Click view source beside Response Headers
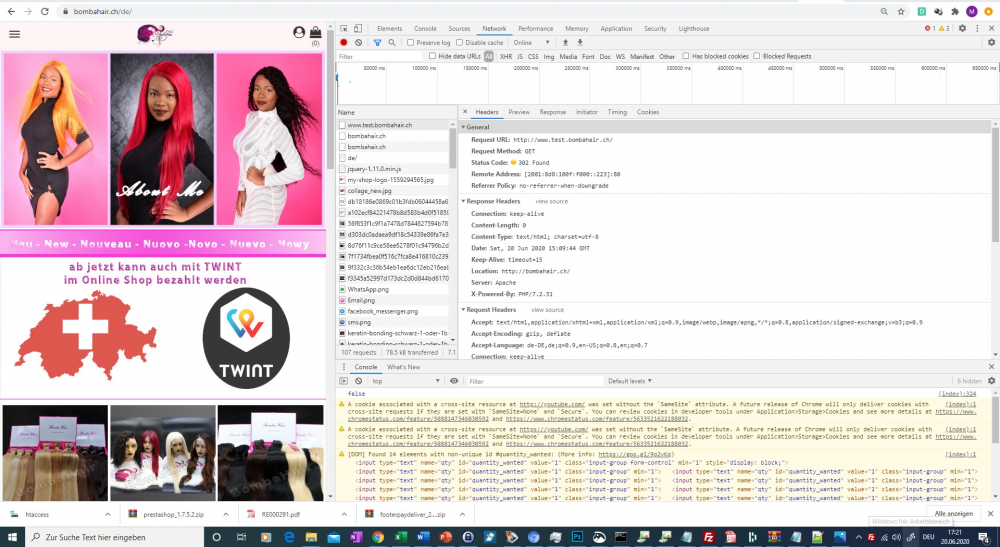 click(x=551, y=201)
